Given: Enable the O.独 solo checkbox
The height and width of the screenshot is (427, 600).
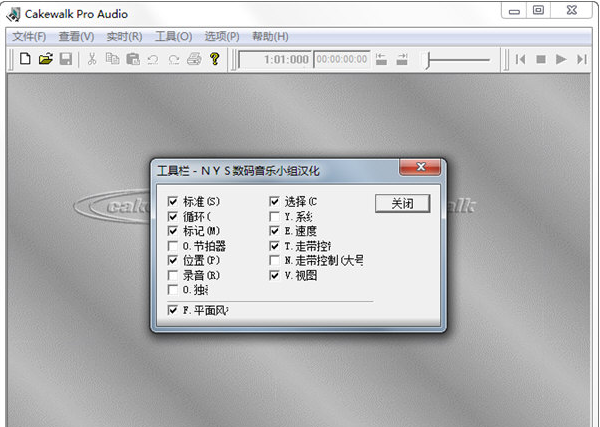Looking at the screenshot, I should click(173, 290).
